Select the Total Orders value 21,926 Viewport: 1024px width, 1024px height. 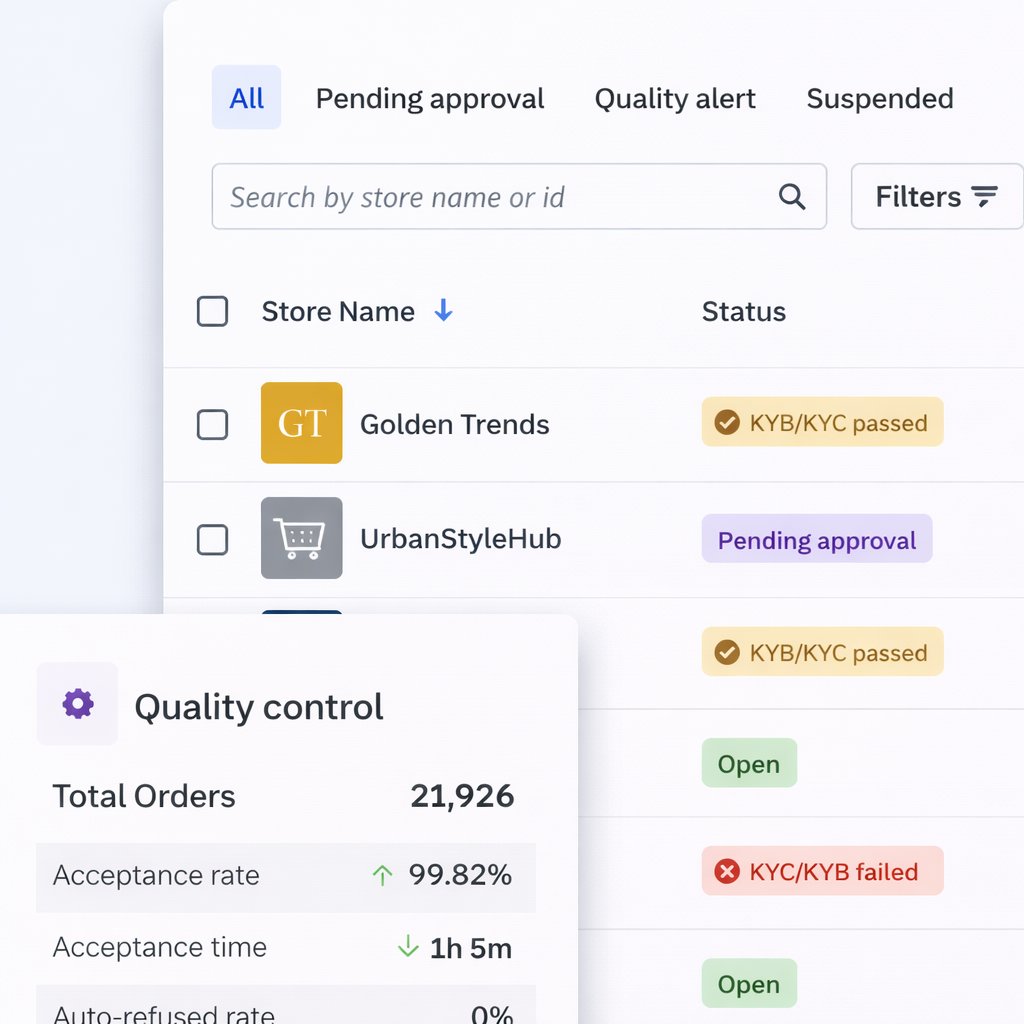tap(462, 796)
